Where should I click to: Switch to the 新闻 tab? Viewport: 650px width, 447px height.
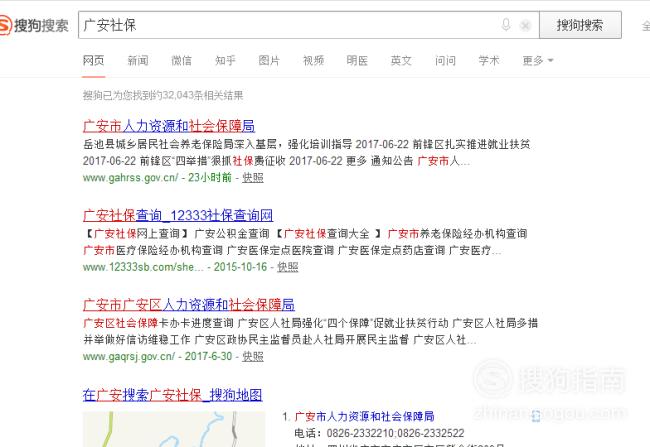point(138,61)
